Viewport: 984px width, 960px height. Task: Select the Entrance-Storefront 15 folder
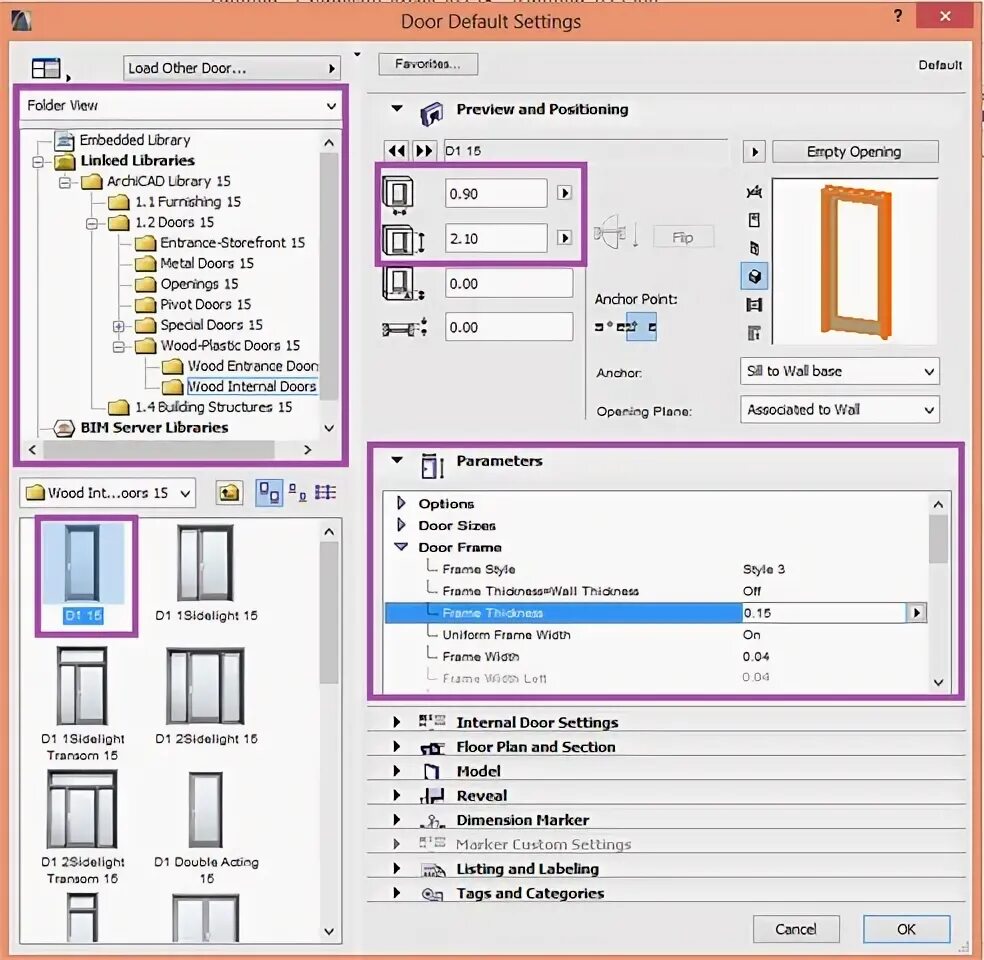point(232,243)
